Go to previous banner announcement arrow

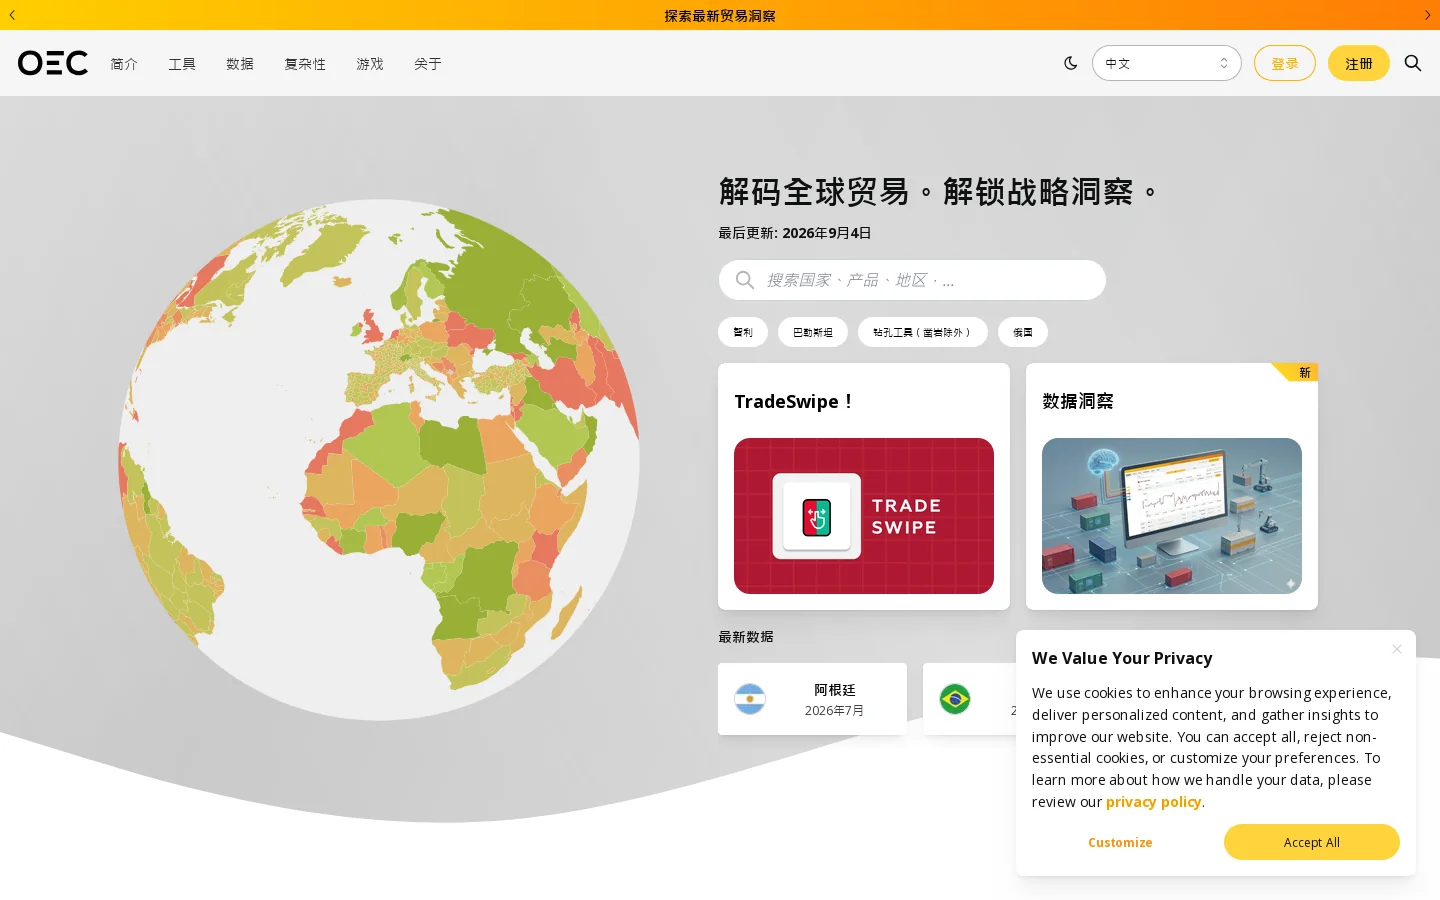(x=12, y=15)
